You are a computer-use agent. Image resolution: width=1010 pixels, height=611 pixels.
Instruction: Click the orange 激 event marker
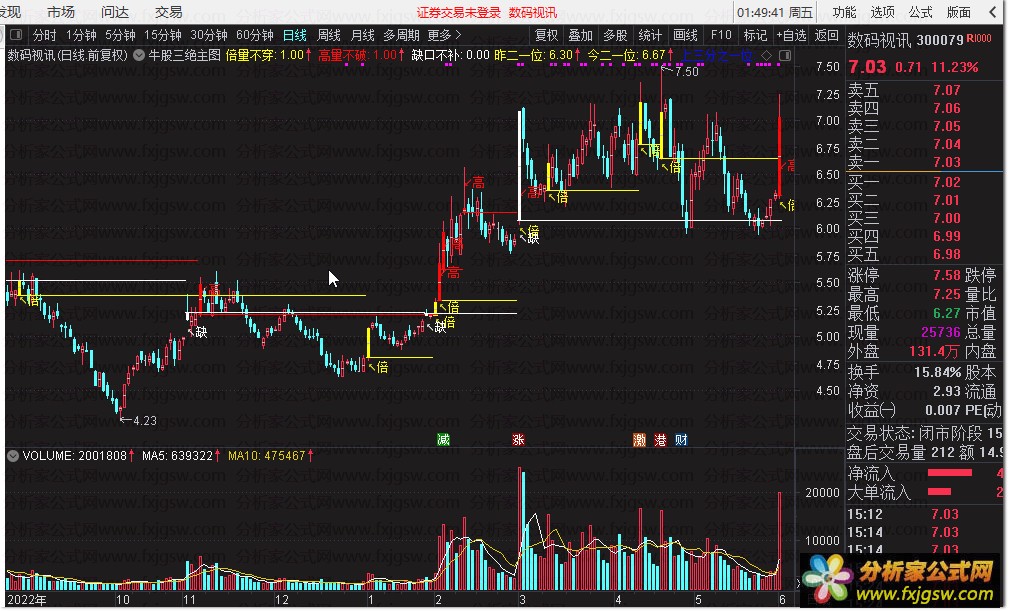(x=640, y=440)
